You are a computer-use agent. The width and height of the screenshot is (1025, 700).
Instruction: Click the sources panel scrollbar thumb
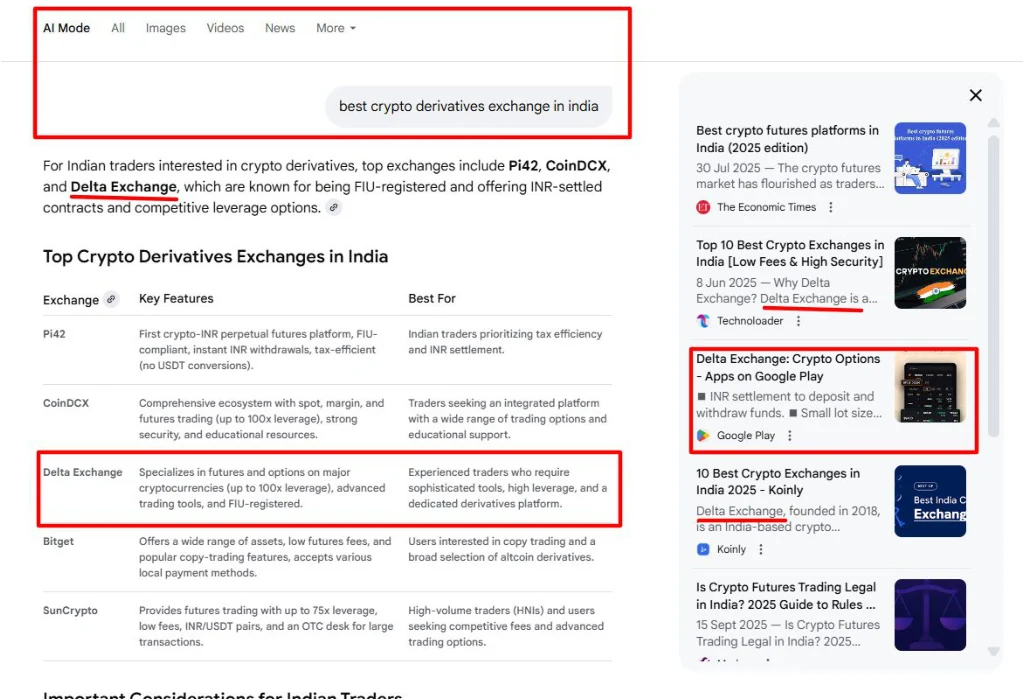[994, 286]
